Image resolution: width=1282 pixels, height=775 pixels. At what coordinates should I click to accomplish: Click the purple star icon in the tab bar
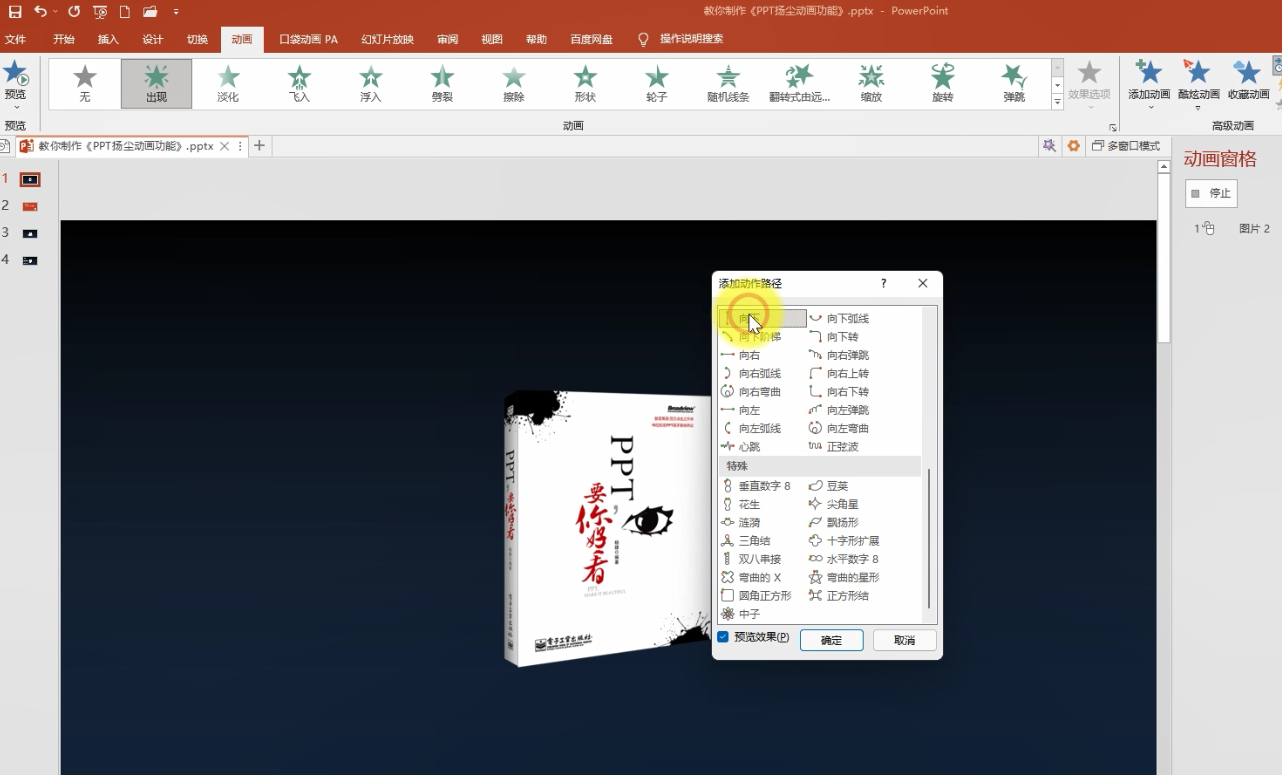[1049, 146]
